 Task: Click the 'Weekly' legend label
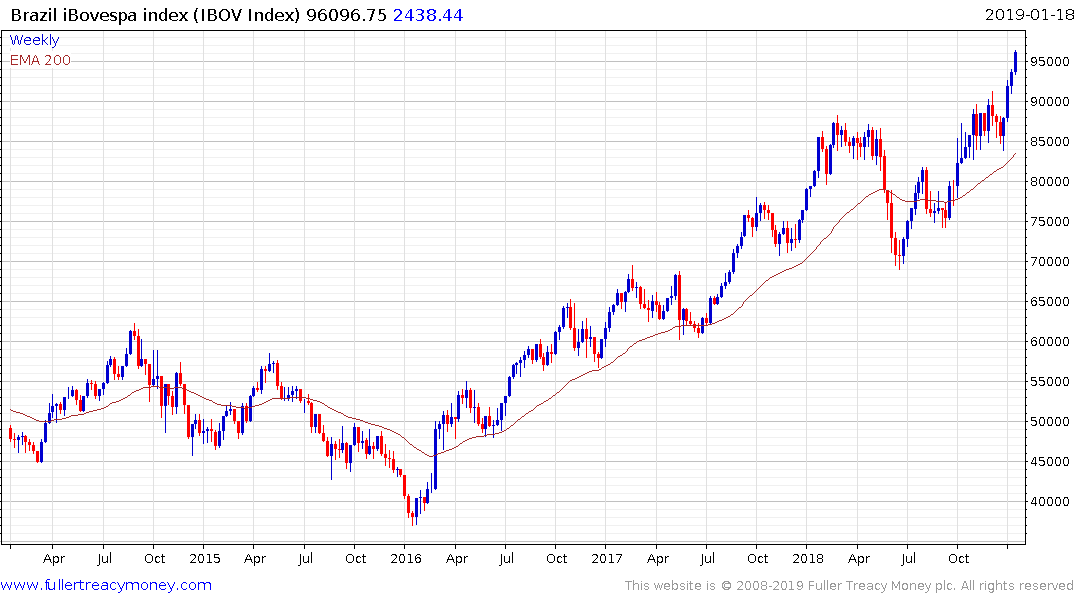34,40
